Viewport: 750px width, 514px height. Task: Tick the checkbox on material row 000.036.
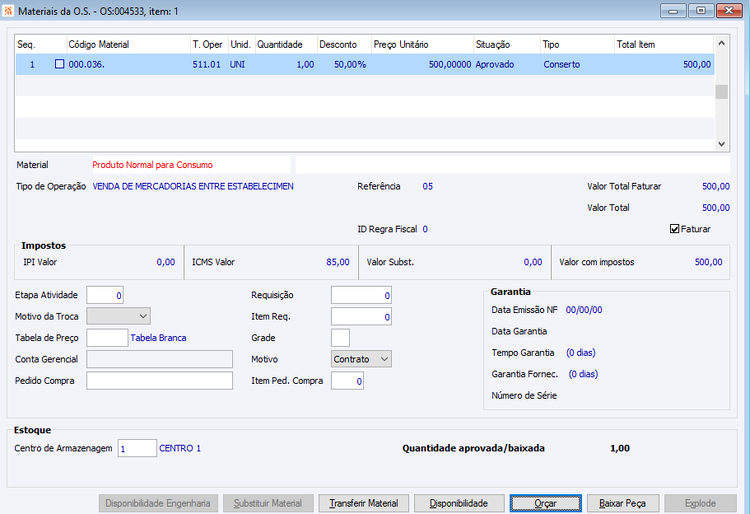[x=59, y=64]
